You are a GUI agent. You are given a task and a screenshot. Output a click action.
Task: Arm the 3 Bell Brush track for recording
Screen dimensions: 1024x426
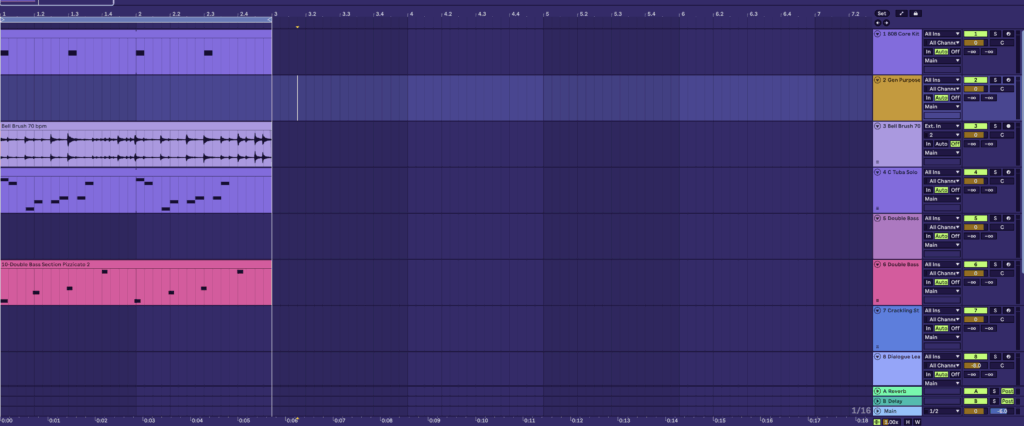1009,126
